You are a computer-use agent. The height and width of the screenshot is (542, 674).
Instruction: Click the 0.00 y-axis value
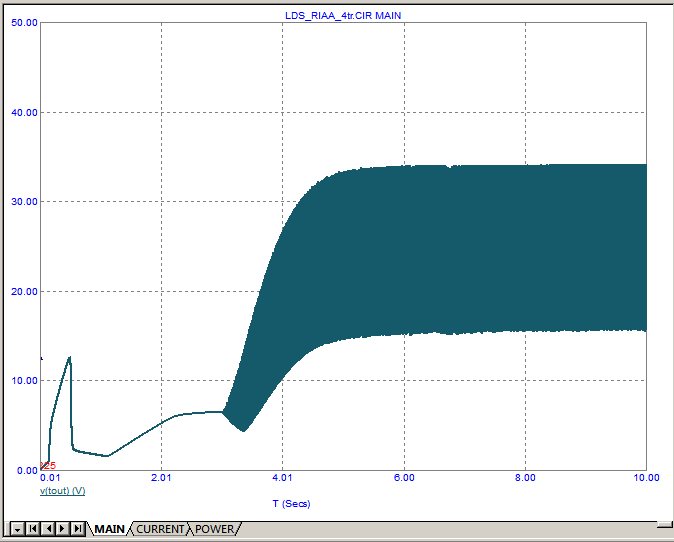click(27, 471)
